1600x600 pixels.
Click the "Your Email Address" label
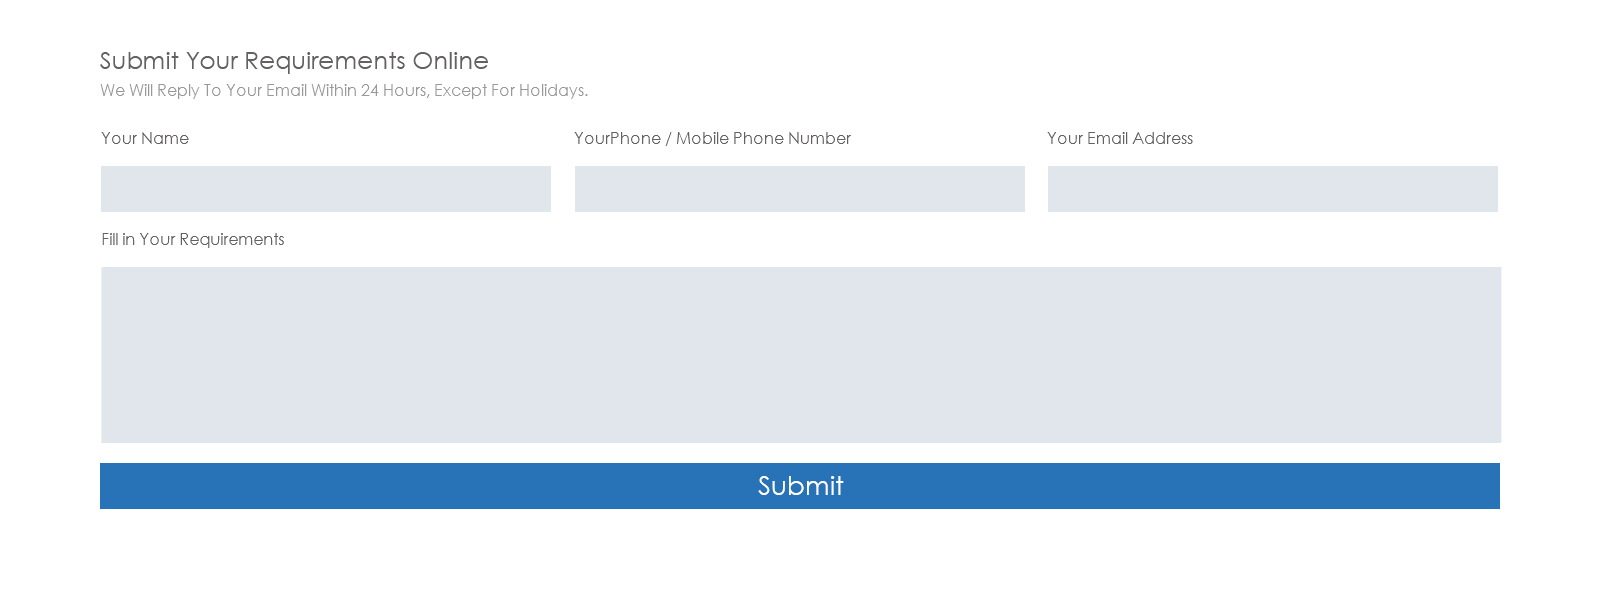[x=1120, y=138]
